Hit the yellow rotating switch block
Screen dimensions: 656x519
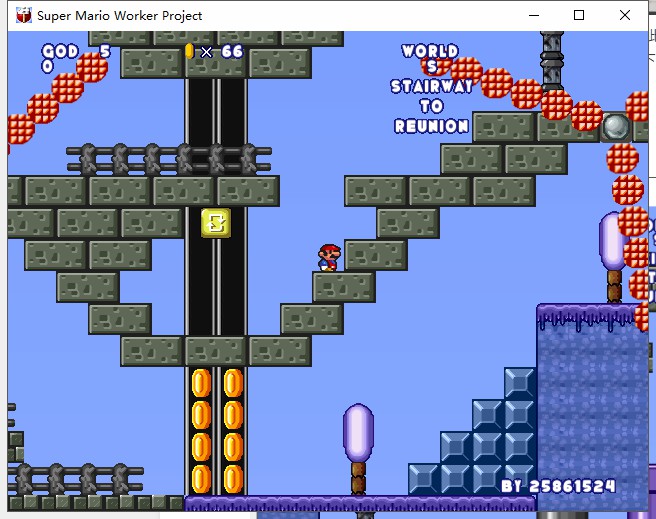pos(216,223)
